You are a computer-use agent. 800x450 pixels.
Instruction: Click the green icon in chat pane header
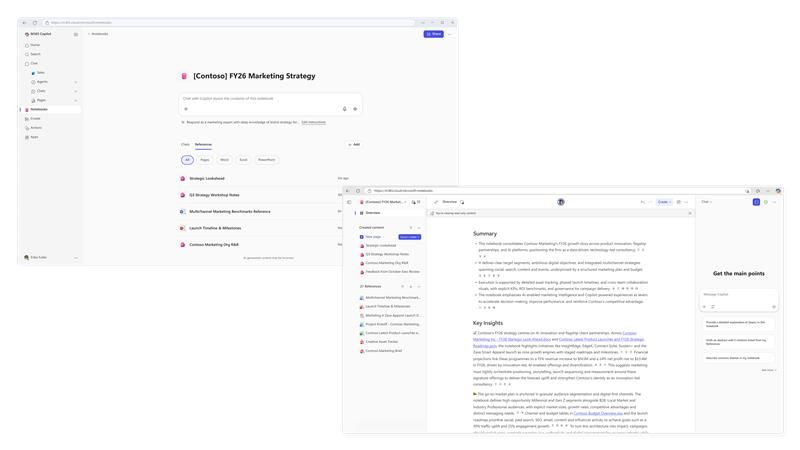[x=766, y=202]
